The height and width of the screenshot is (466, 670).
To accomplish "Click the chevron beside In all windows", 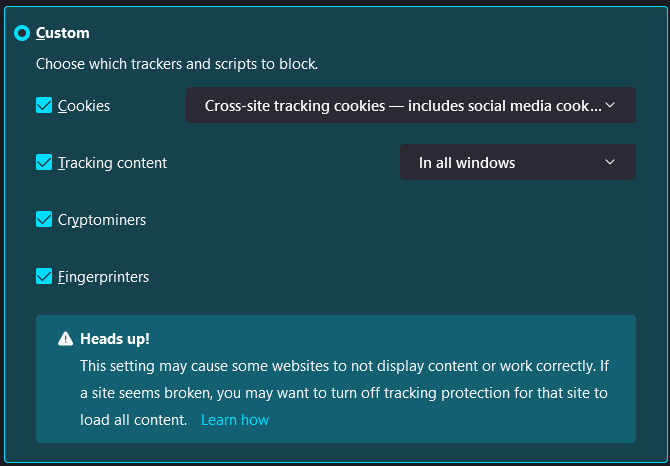I will pyautogui.click(x=611, y=162).
